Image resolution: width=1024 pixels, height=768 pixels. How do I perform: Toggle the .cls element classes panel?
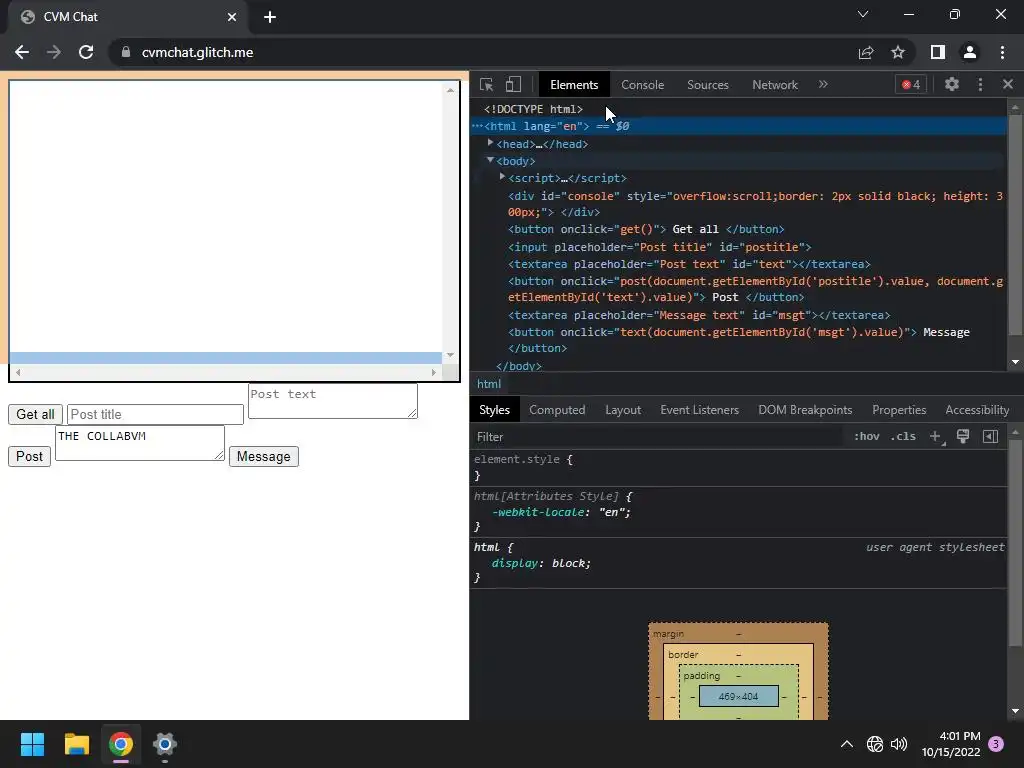pos(903,436)
